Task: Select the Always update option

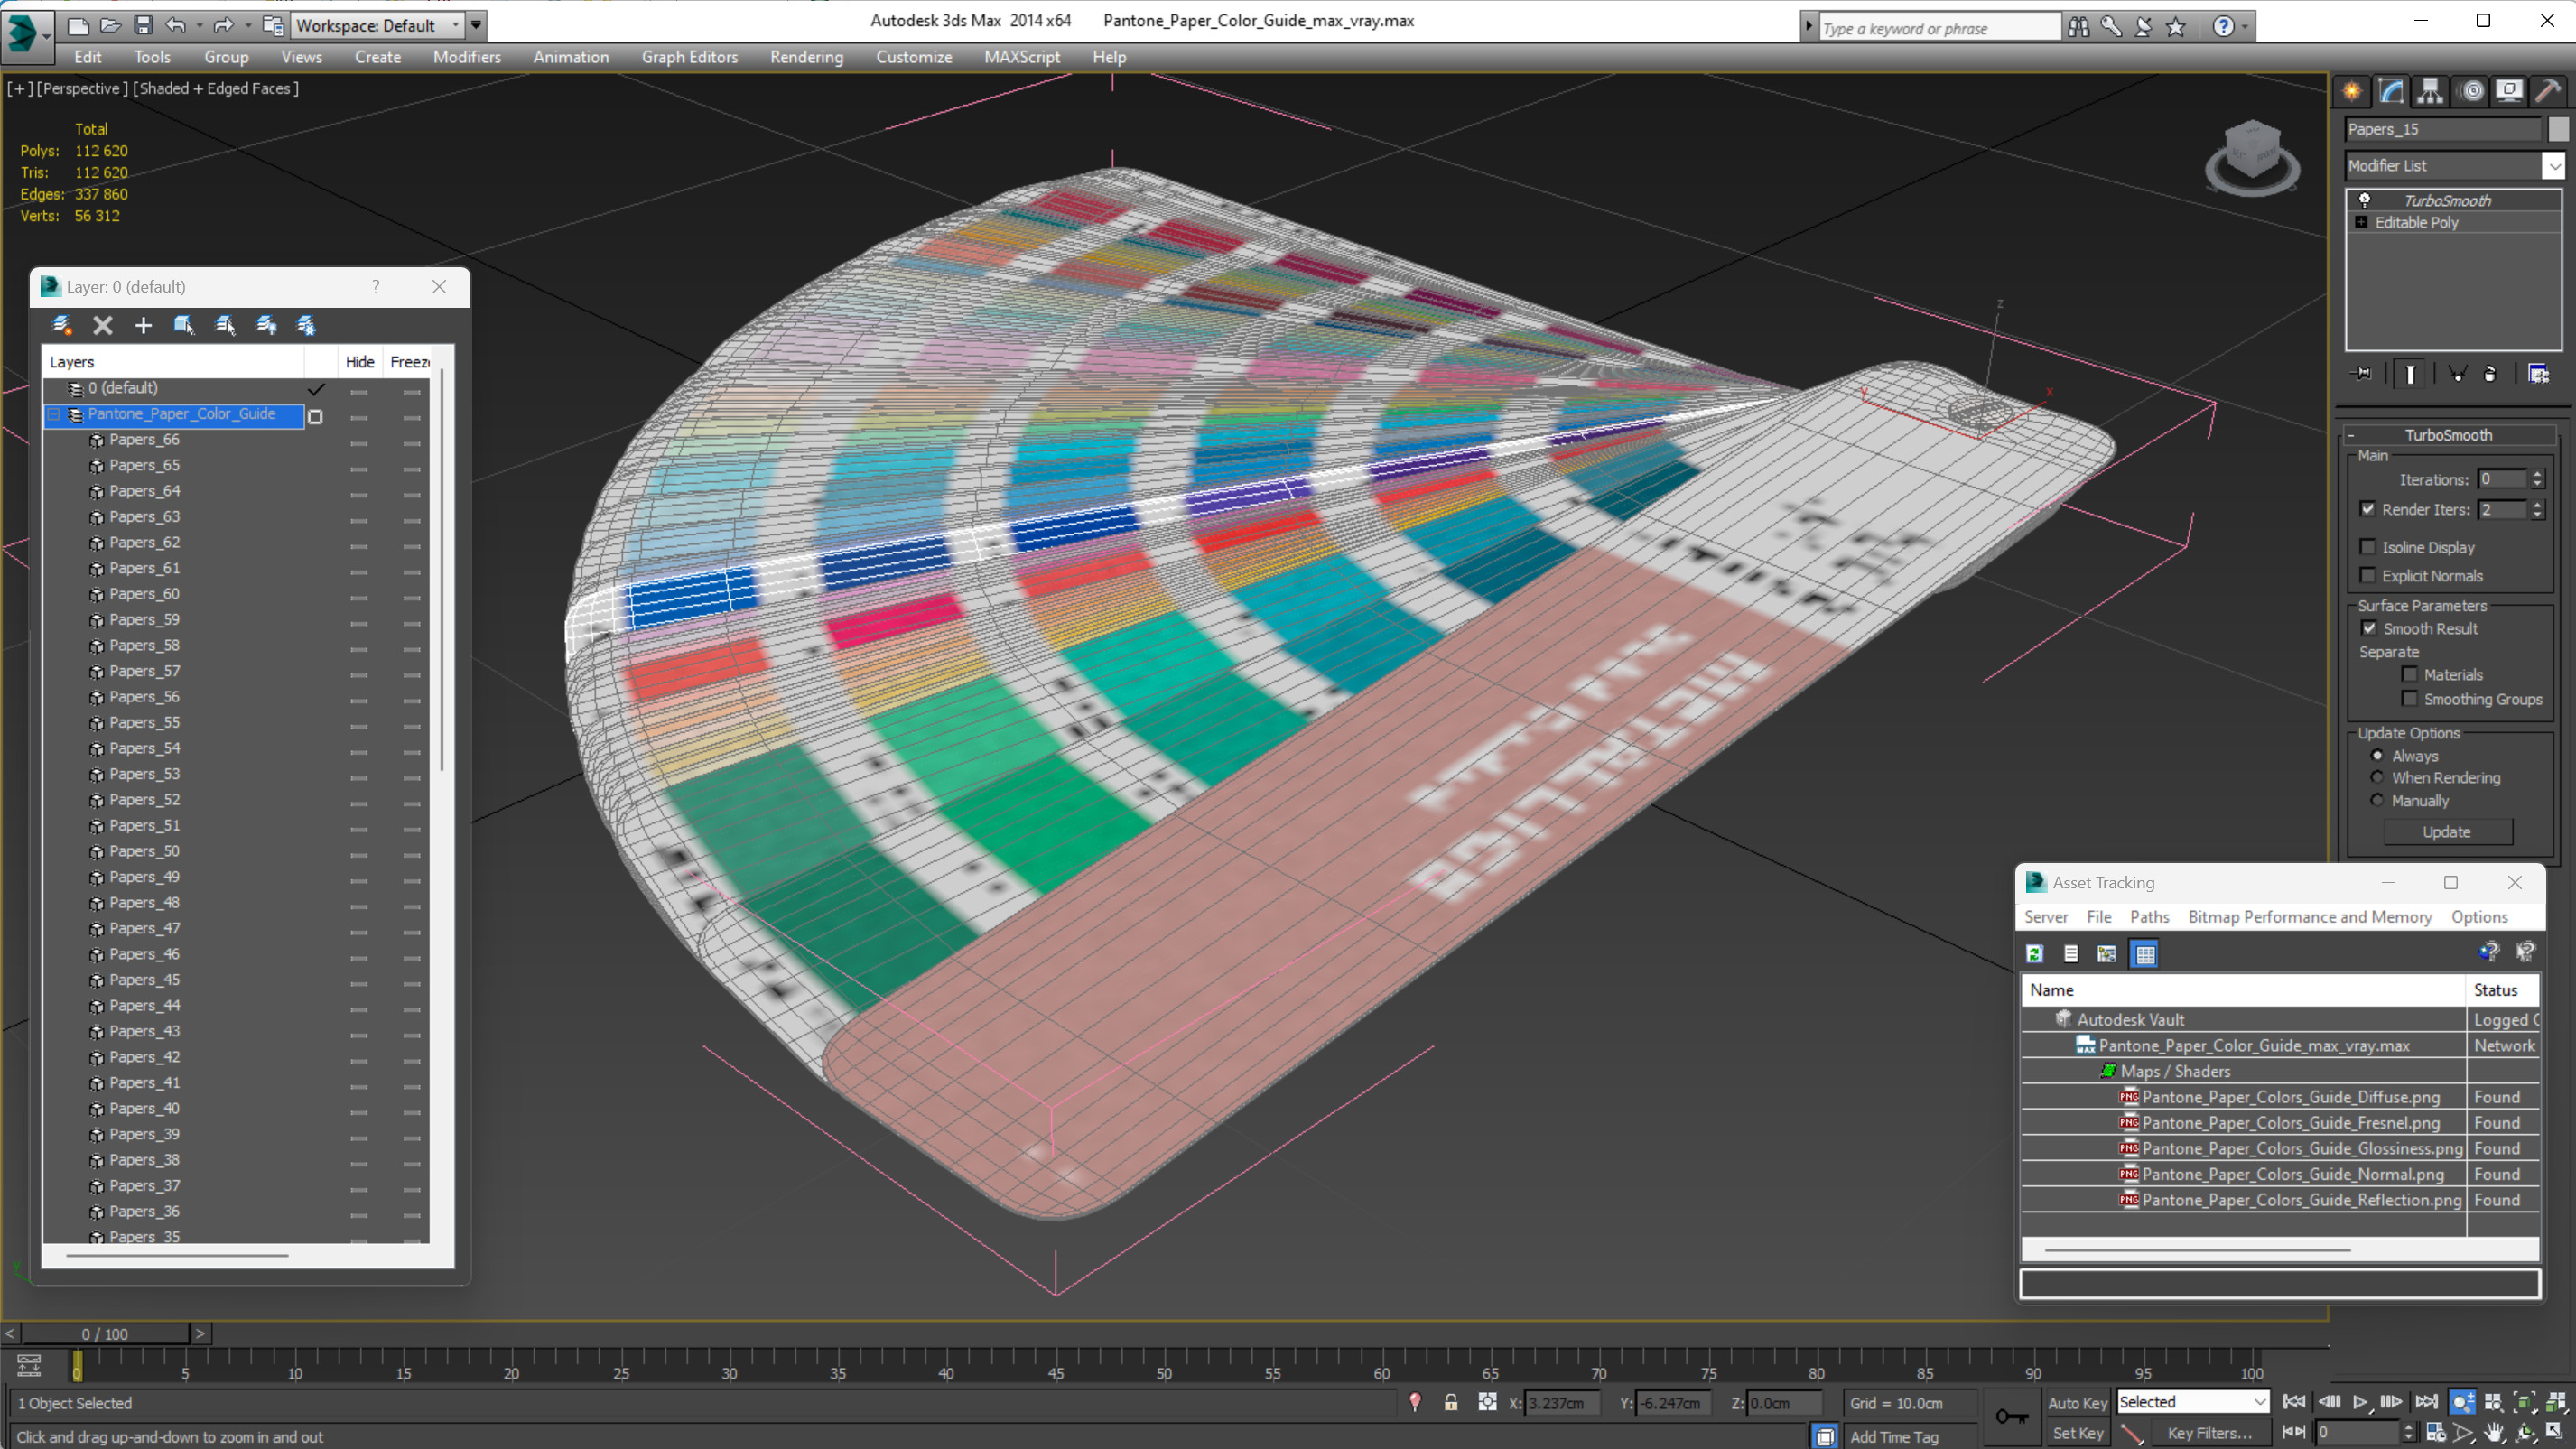Action: pyautogui.click(x=2377, y=756)
